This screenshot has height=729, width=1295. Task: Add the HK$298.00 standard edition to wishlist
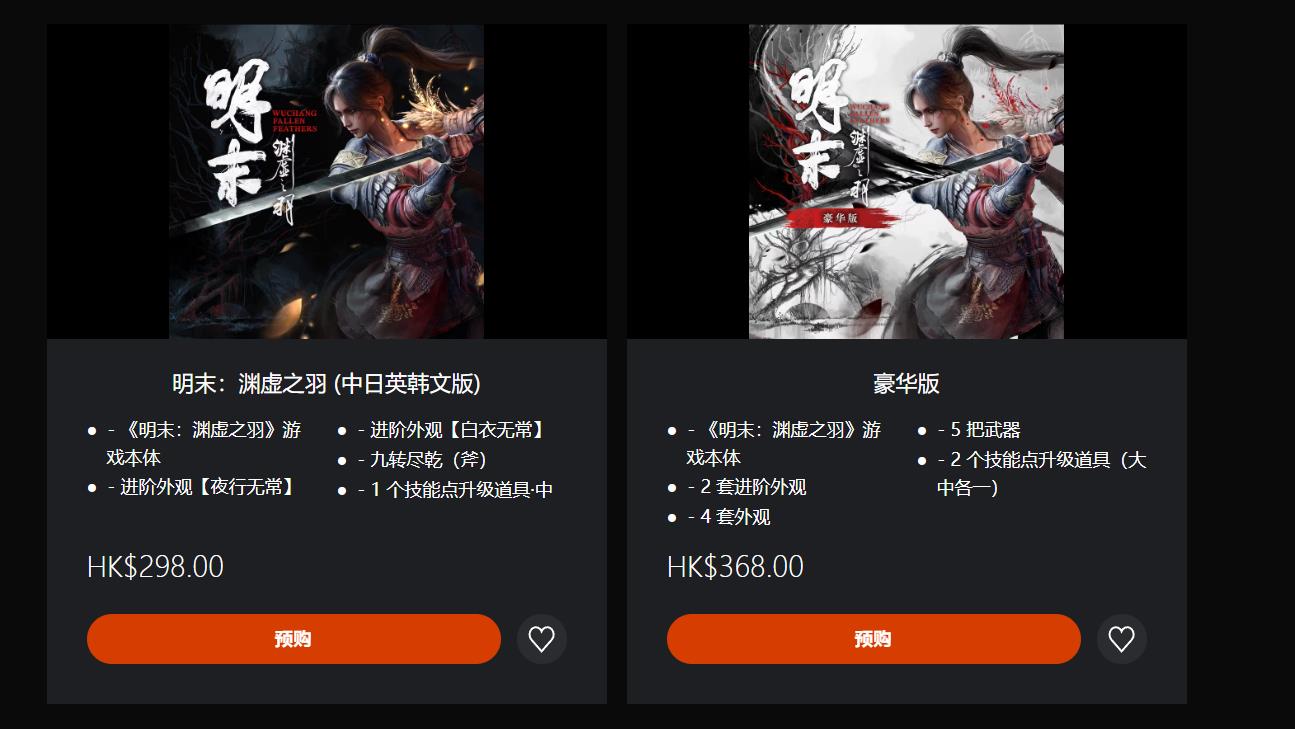tap(541, 639)
